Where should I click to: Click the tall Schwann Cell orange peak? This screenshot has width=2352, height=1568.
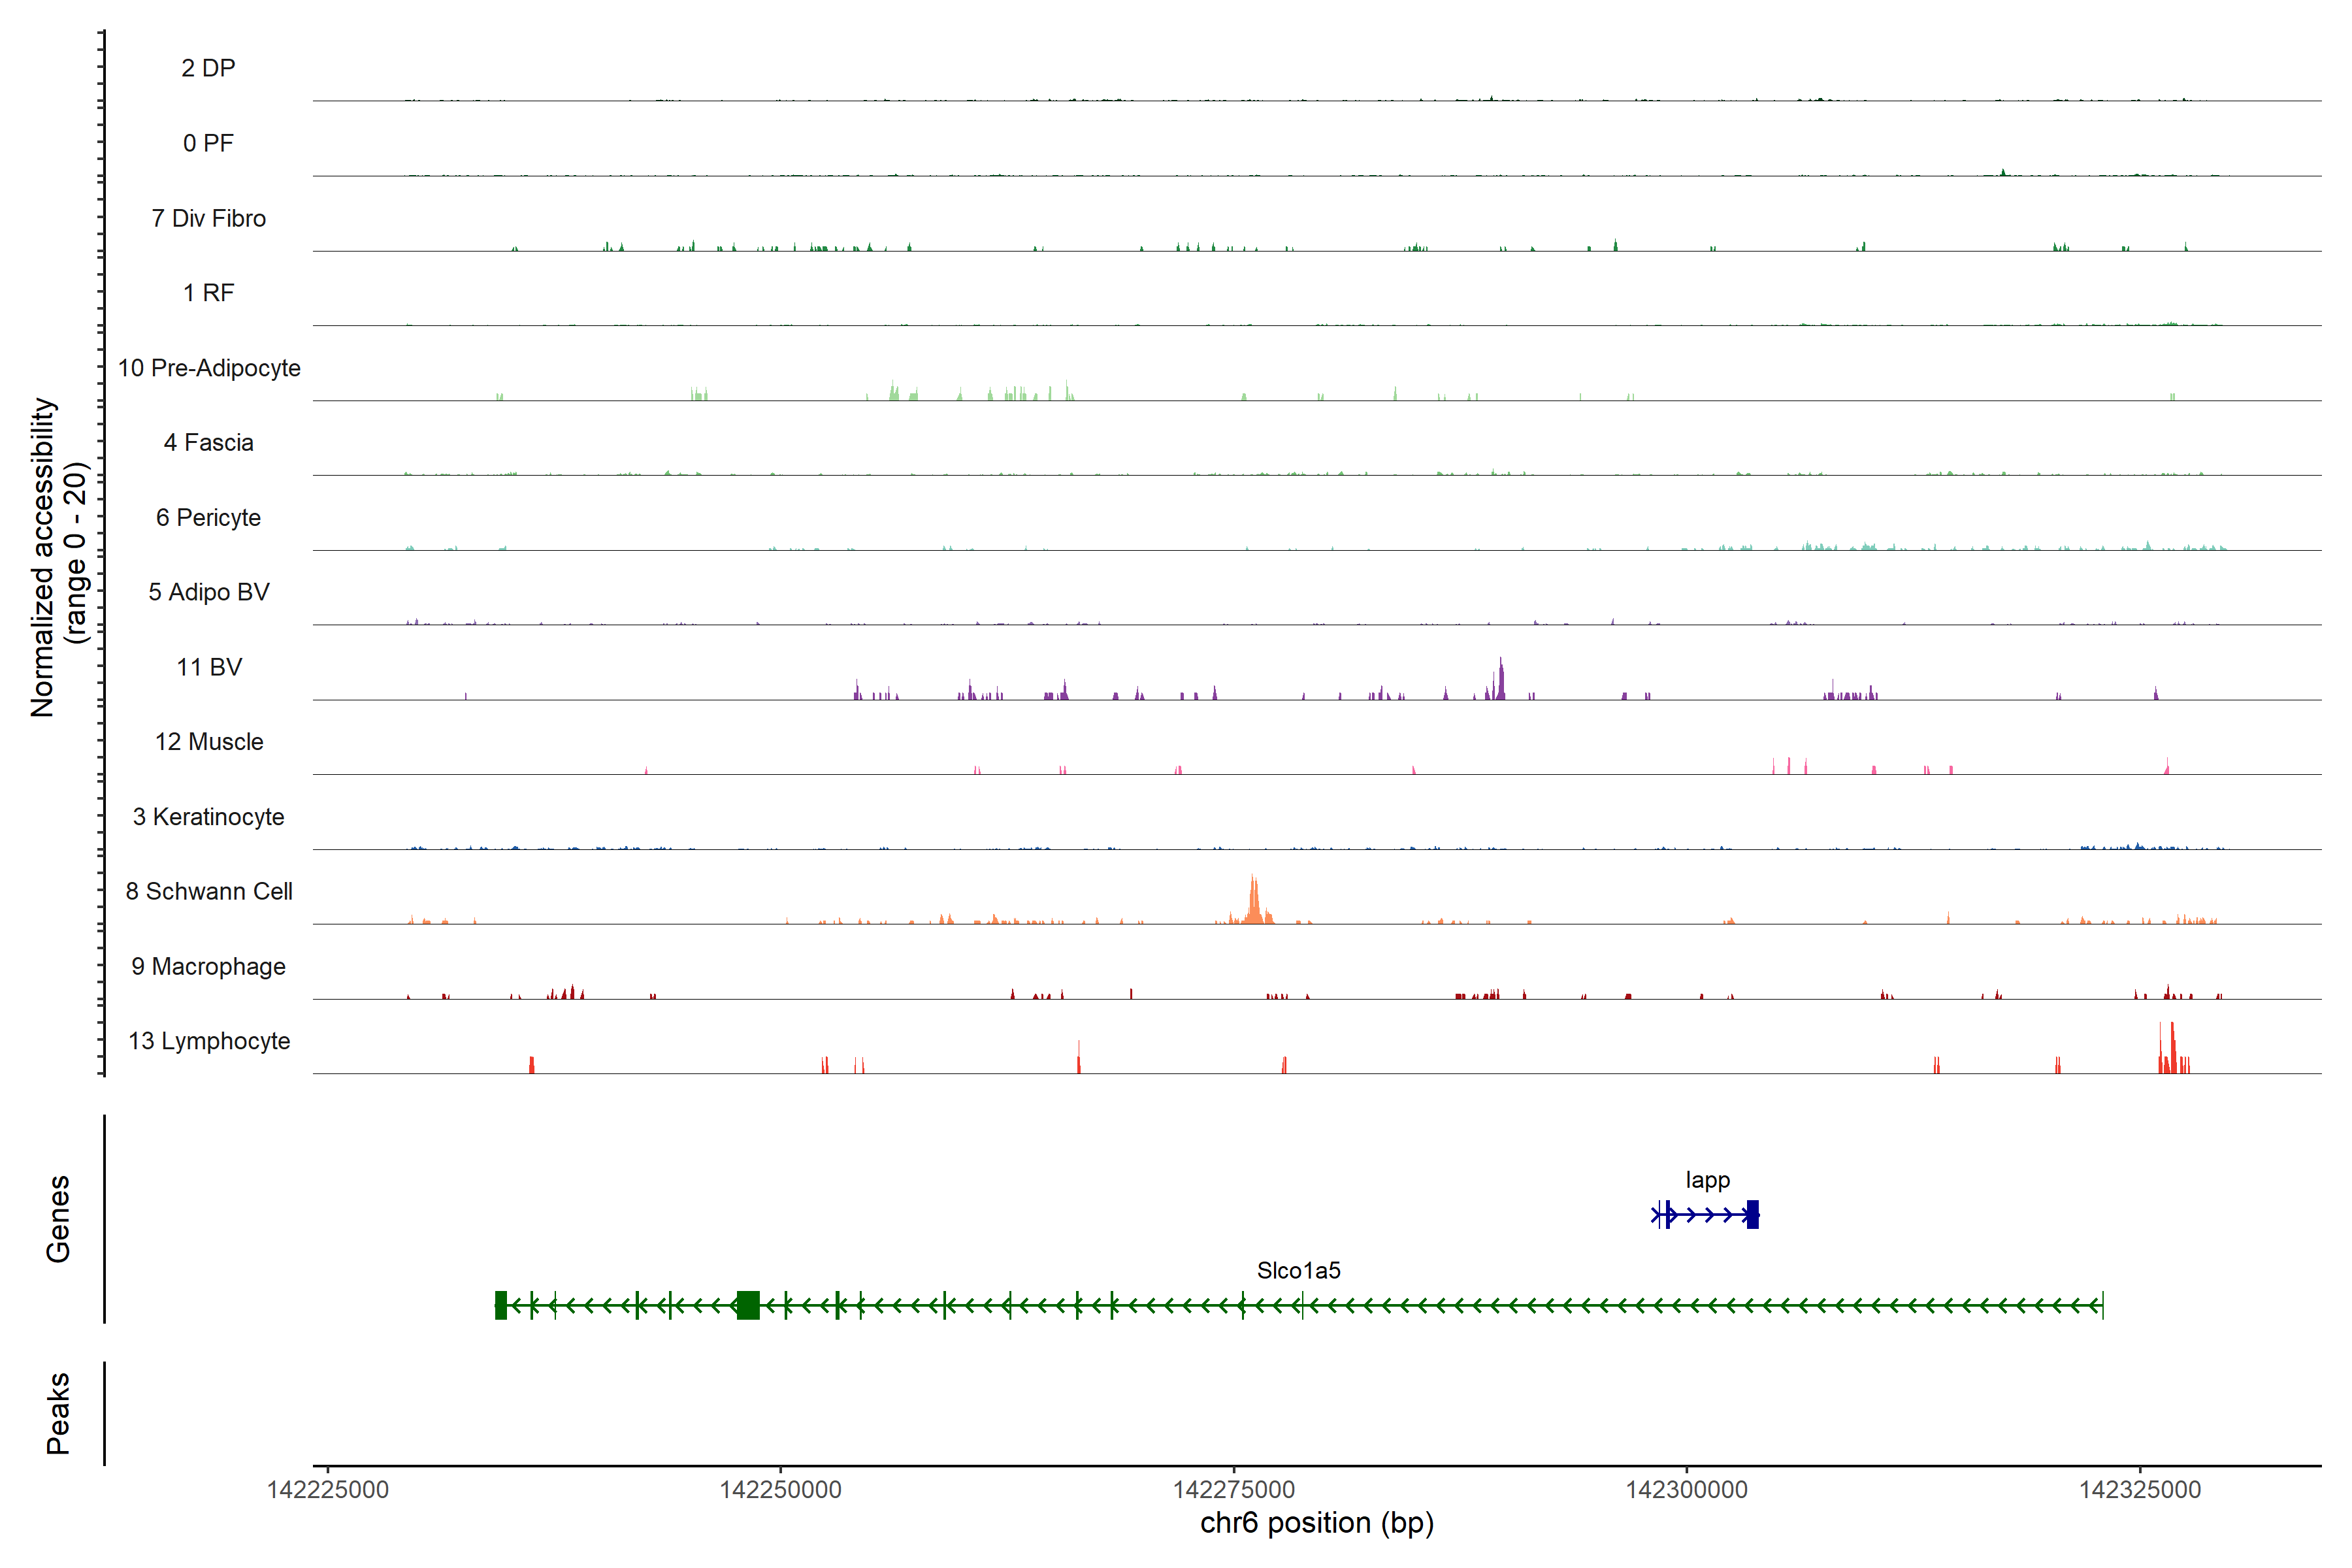(x=1253, y=900)
